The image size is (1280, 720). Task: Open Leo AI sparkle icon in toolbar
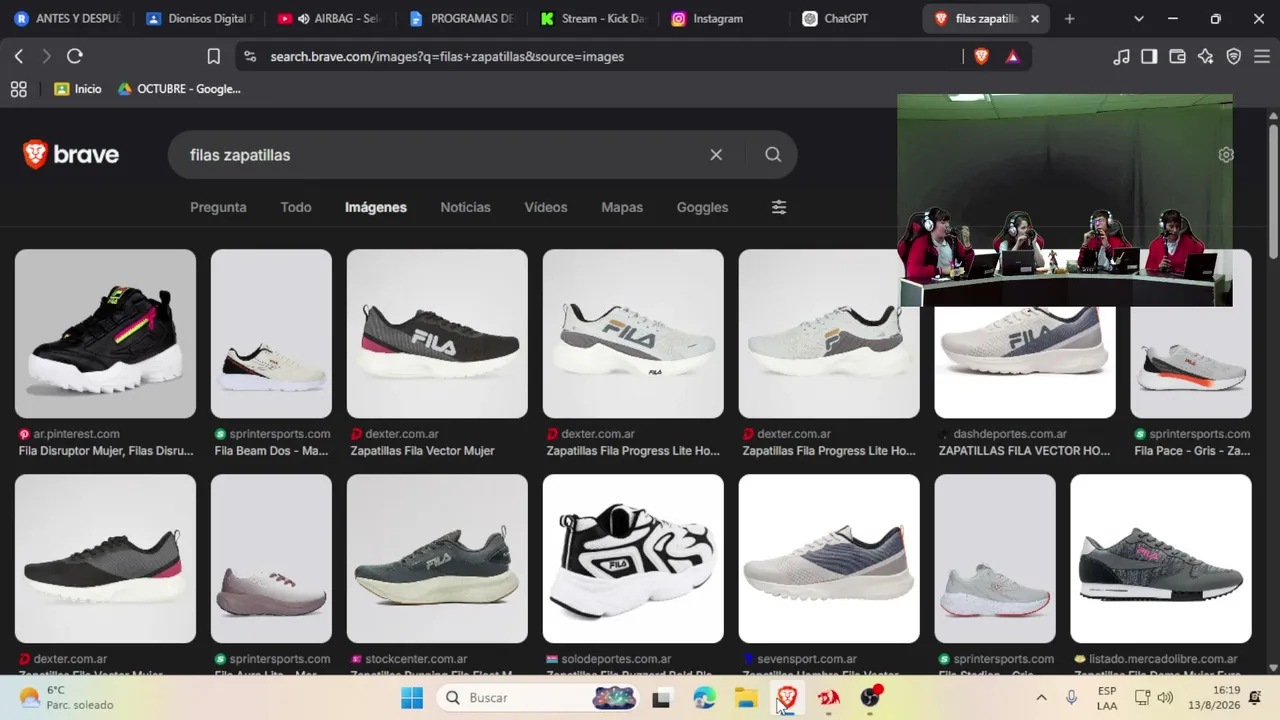(x=1205, y=57)
